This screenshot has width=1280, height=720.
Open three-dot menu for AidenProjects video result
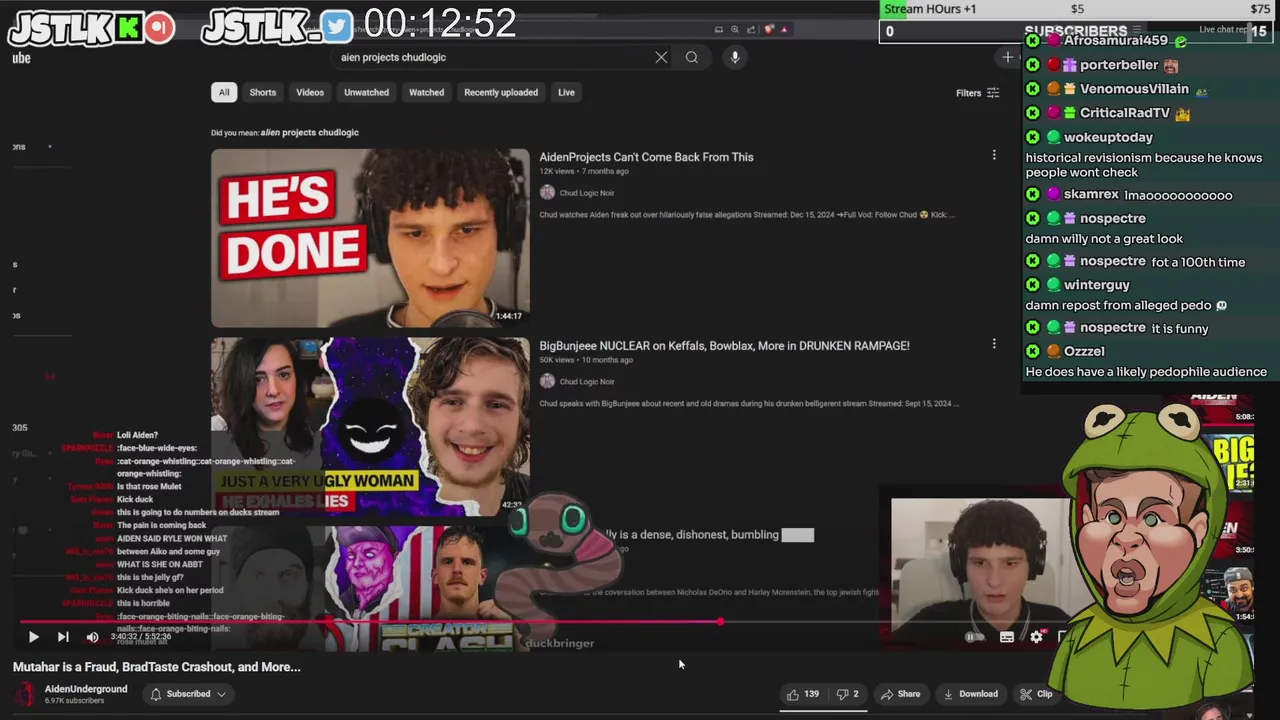pos(994,155)
